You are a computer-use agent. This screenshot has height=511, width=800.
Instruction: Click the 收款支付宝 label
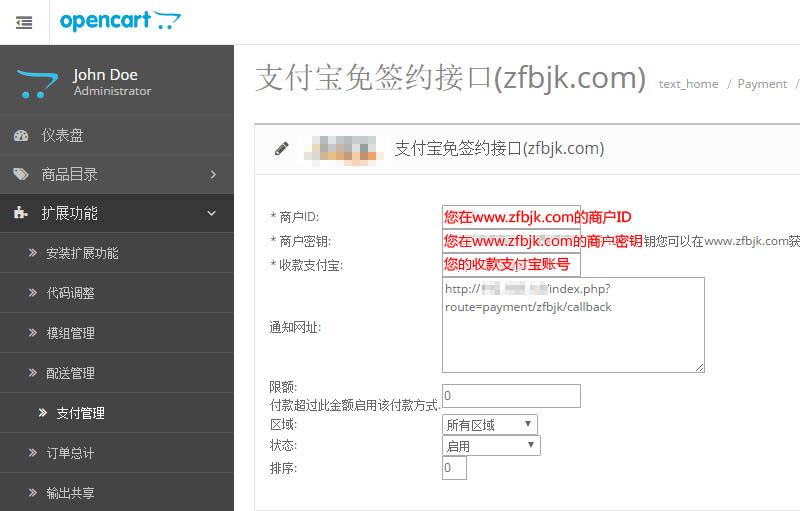[x=307, y=265]
